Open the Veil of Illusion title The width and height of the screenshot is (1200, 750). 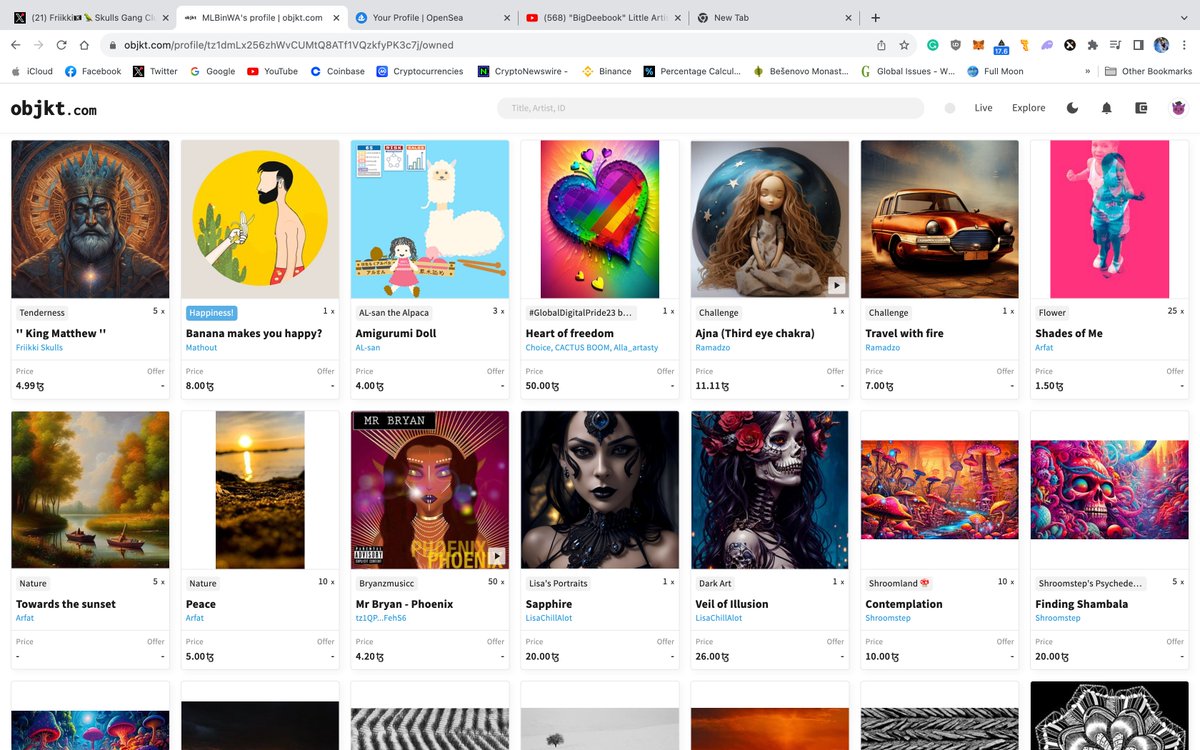732,604
